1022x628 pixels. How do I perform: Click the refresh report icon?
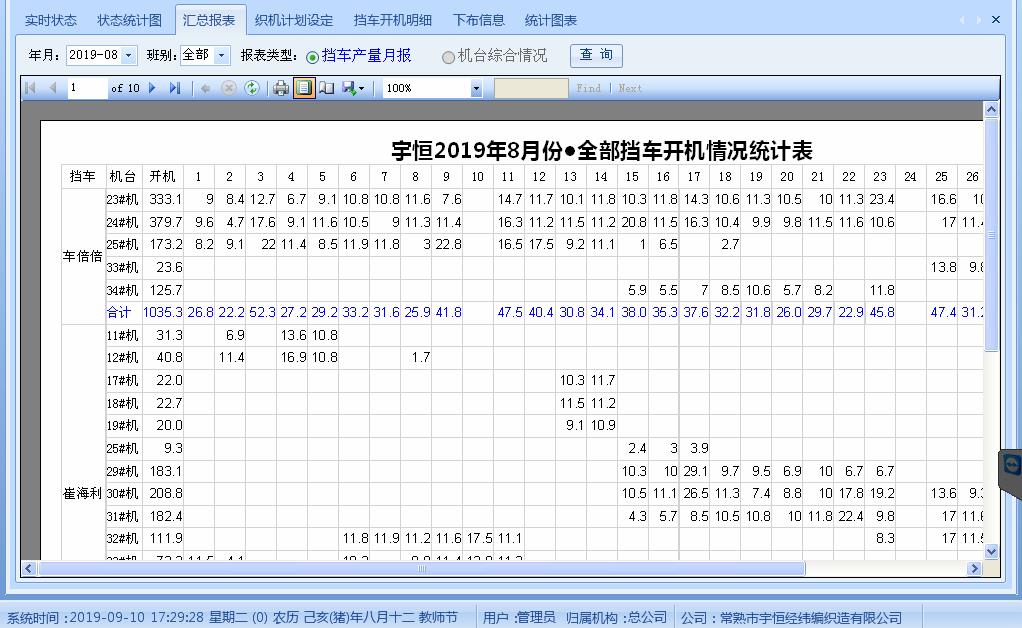pyautogui.click(x=252, y=88)
